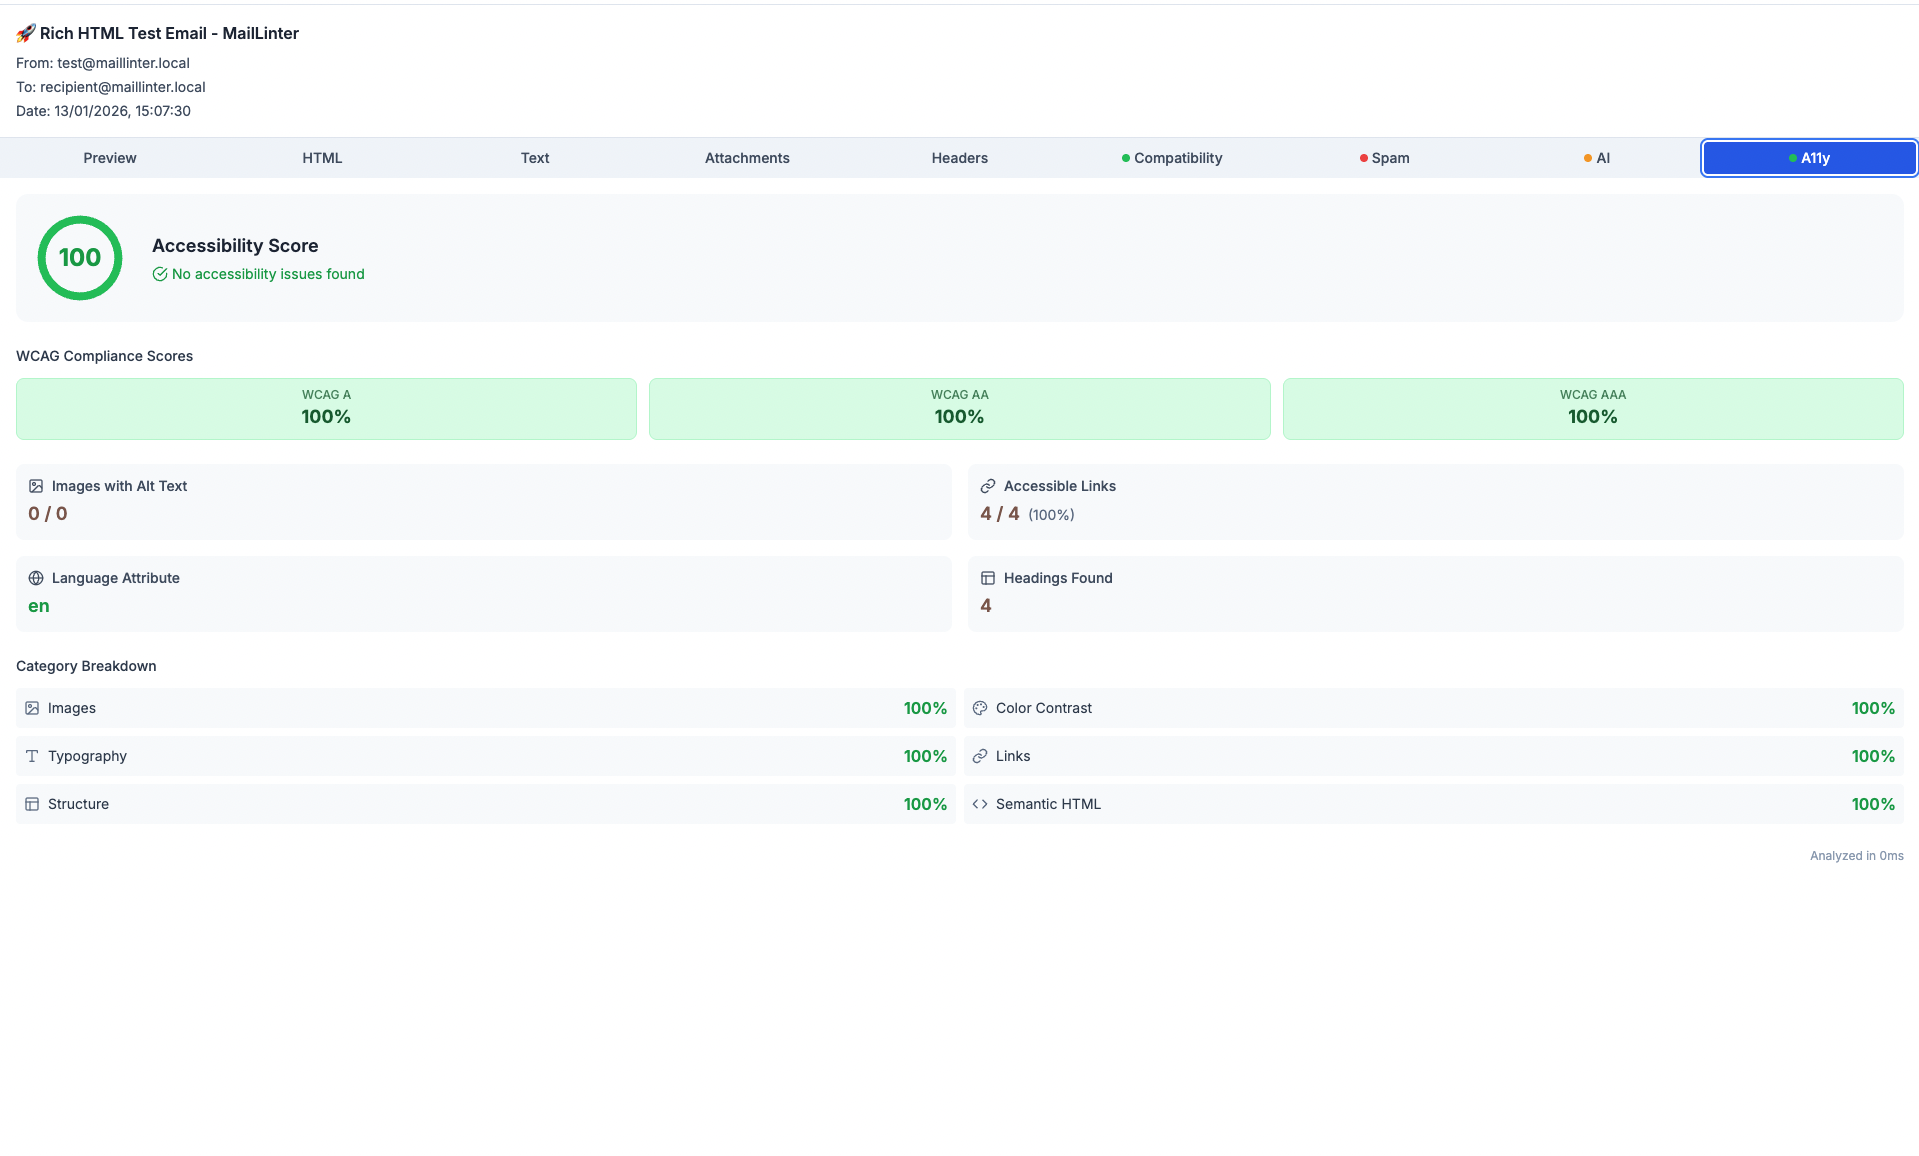Switch to the Spam analysis tab
Image resolution: width=1919 pixels, height=1156 pixels.
coord(1385,157)
